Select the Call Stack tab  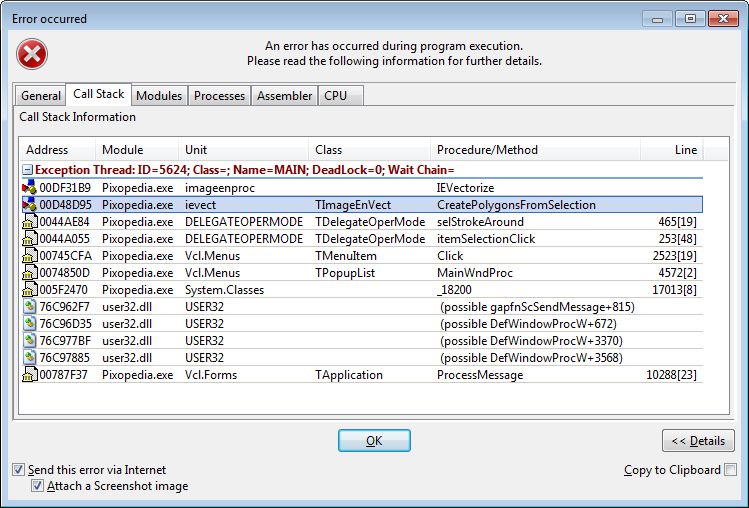tap(98, 94)
